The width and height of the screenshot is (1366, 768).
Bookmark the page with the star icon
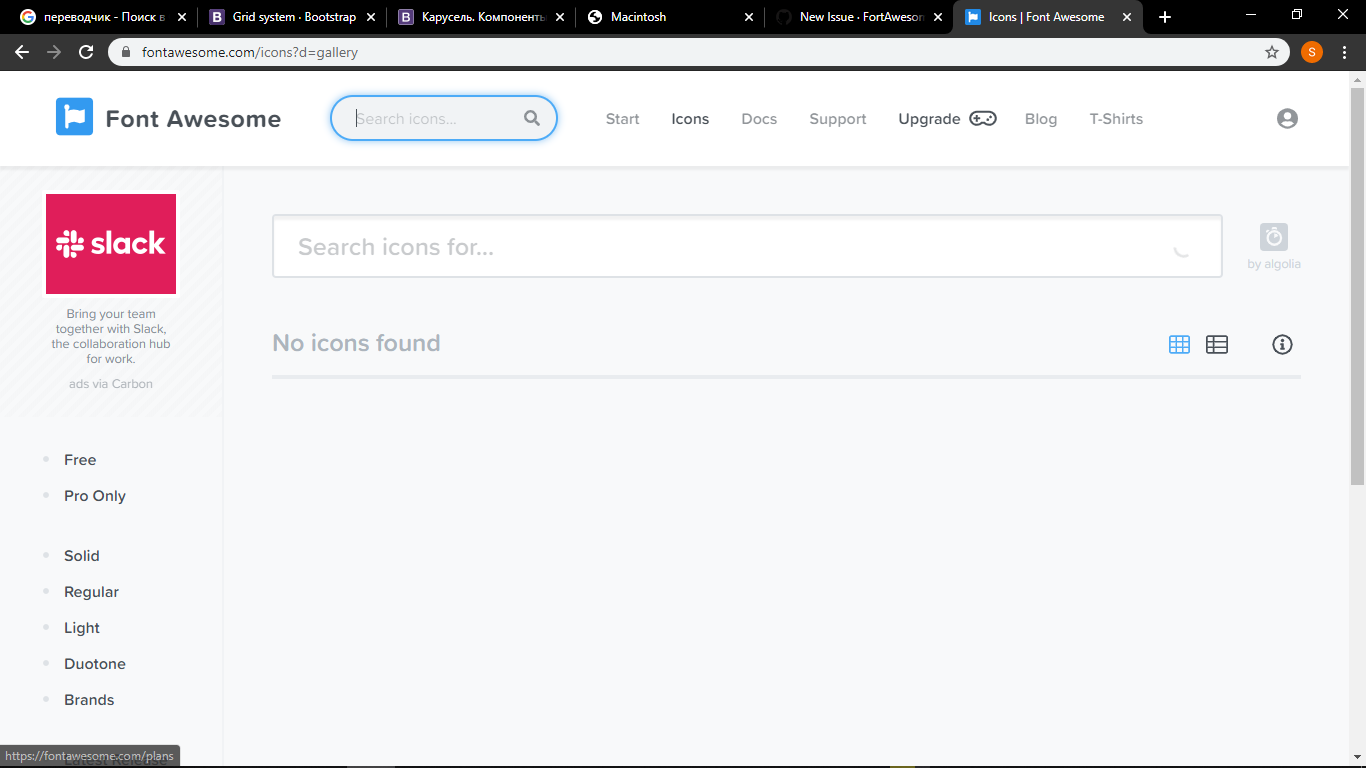[1270, 51]
